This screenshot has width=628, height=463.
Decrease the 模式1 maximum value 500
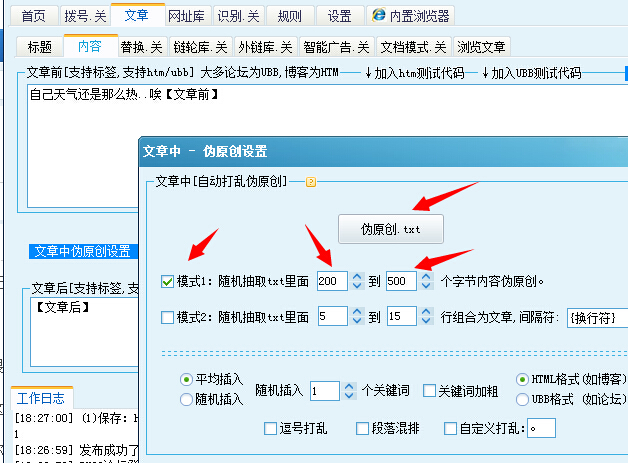[x=426, y=286]
